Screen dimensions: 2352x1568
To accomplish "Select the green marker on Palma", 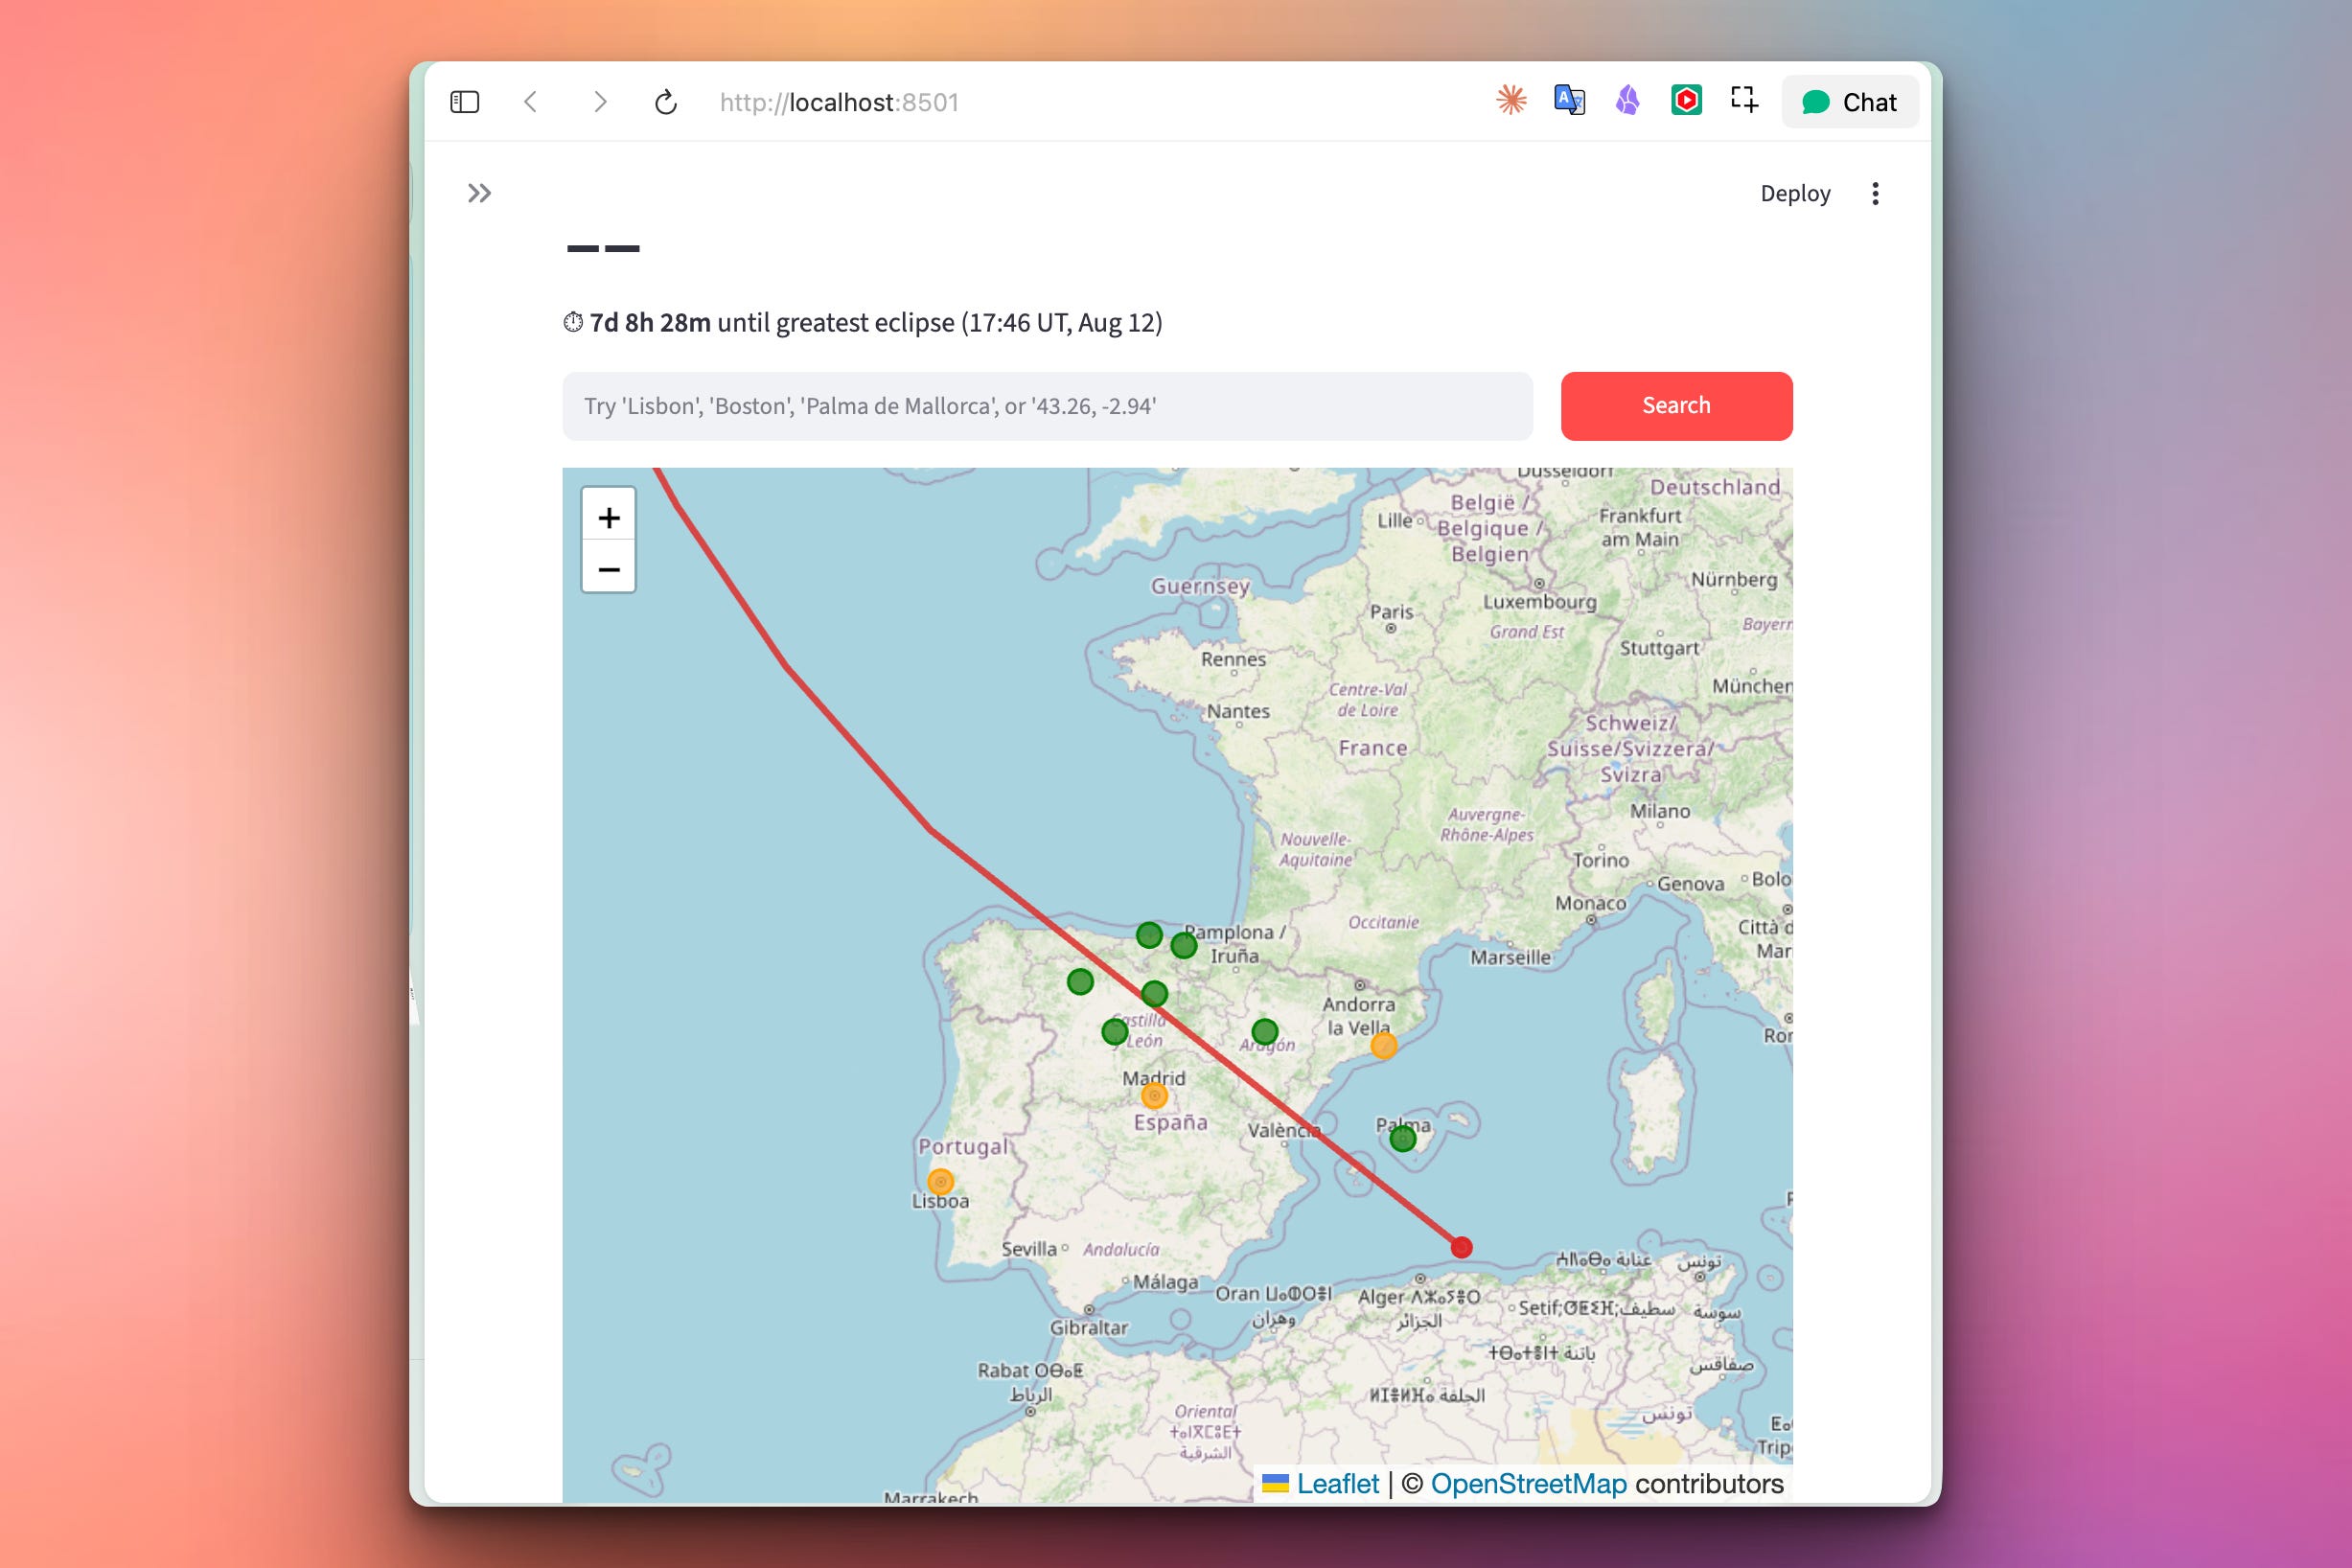I will coord(1403,1138).
